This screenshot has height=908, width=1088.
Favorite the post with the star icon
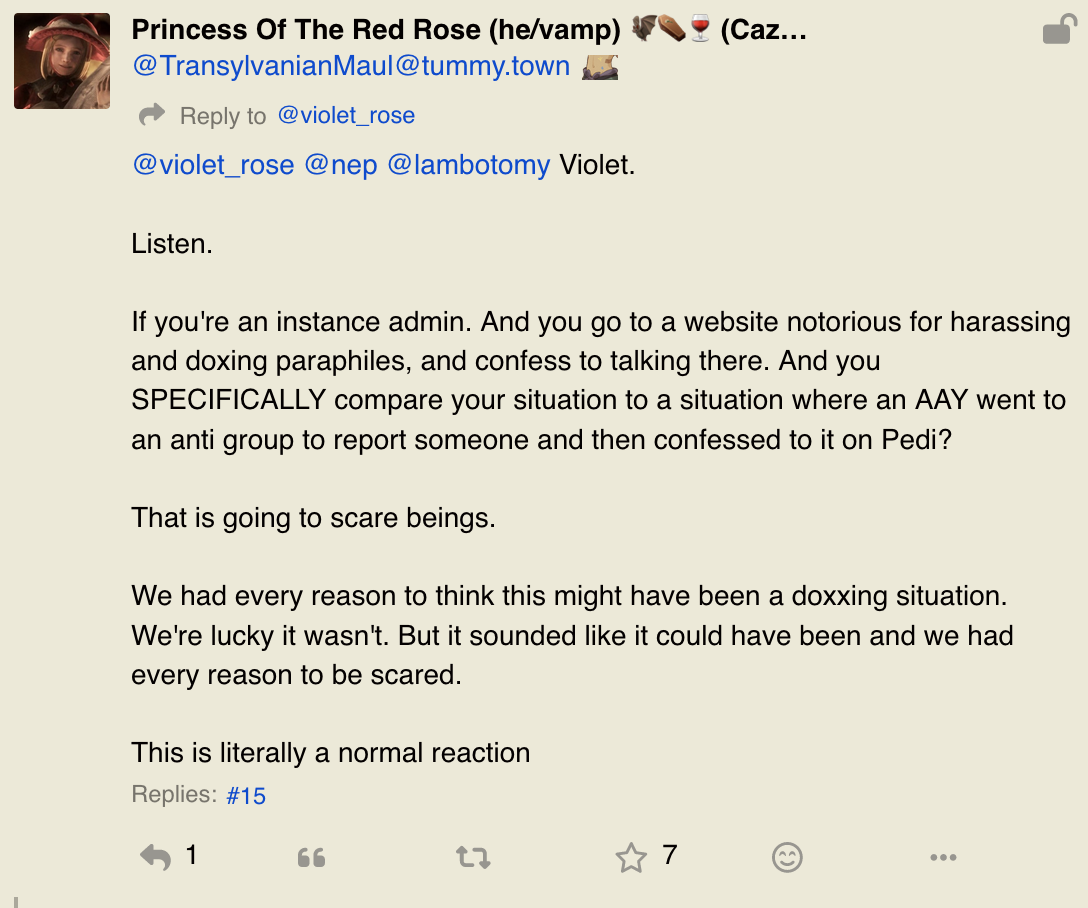631,857
